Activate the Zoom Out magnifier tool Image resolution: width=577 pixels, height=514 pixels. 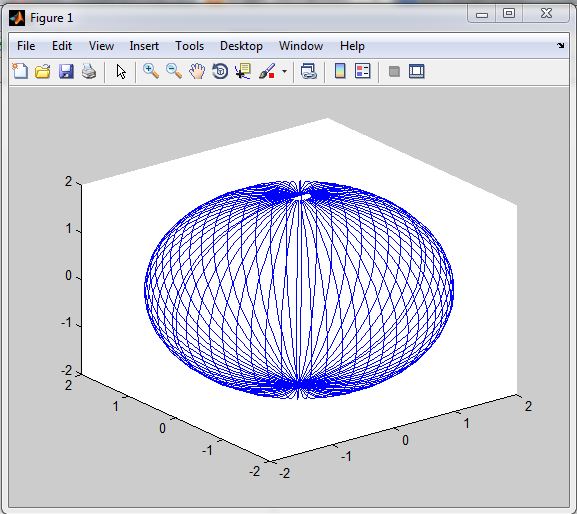coord(174,71)
